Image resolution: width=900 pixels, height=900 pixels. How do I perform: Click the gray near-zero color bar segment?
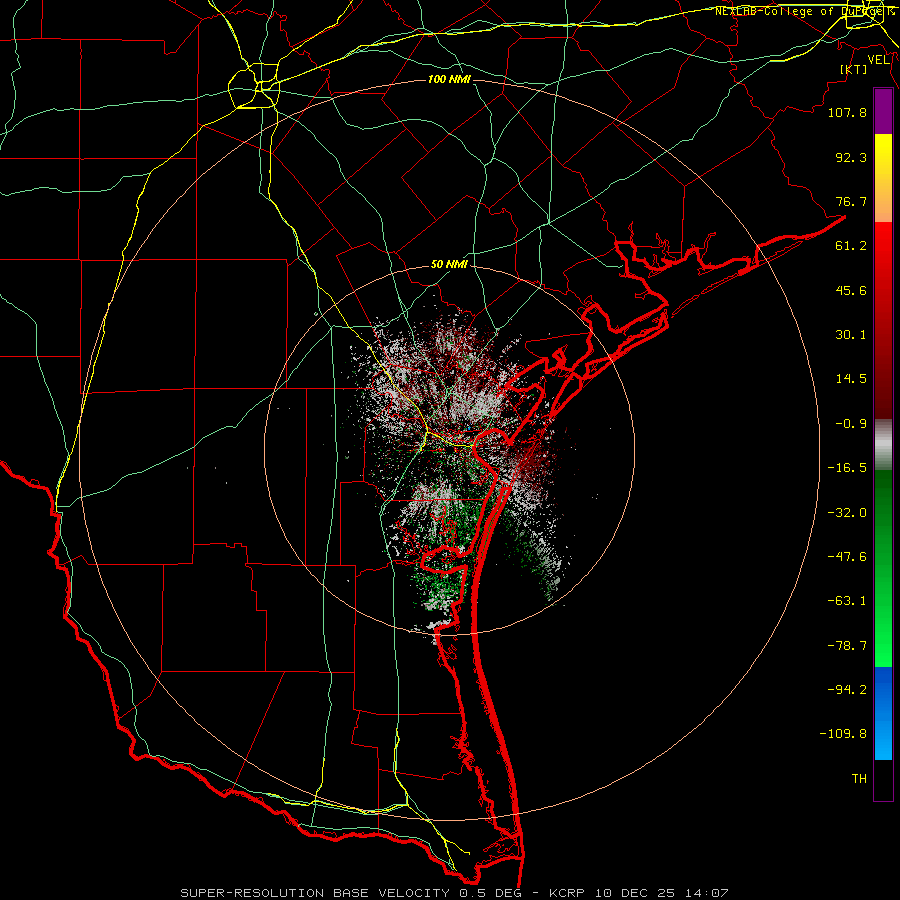[x=883, y=445]
